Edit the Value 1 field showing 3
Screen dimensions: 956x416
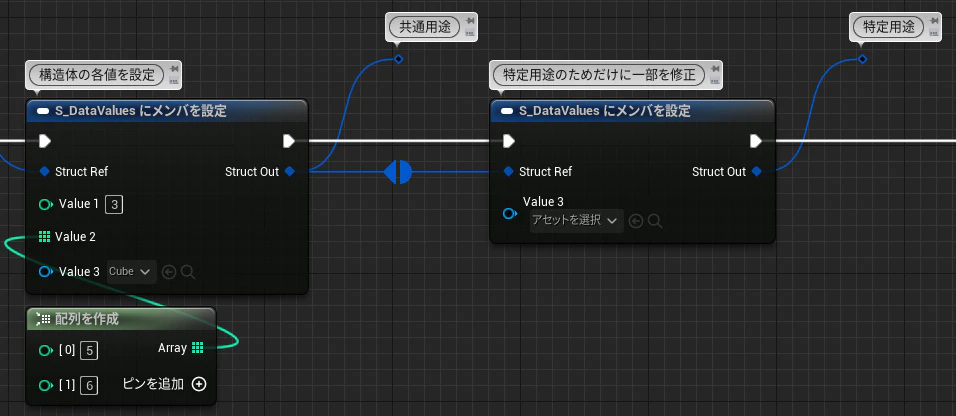coord(114,204)
